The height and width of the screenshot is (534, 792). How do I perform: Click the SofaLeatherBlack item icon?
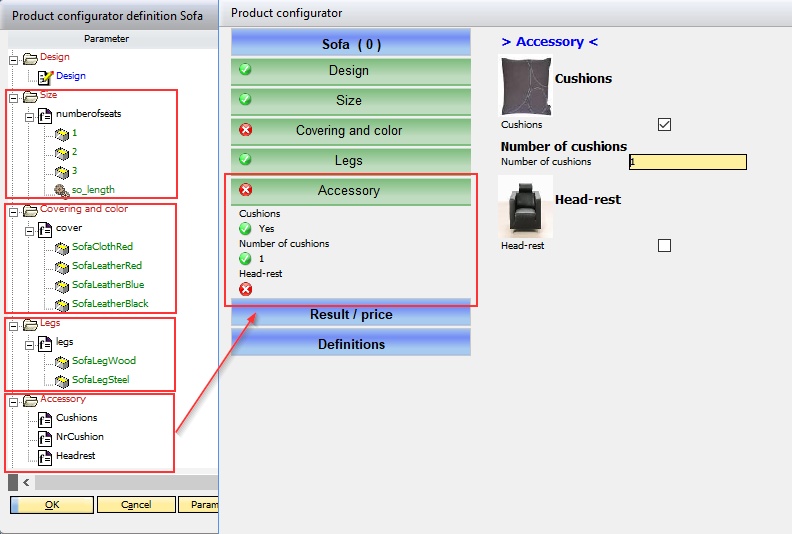coord(61,304)
